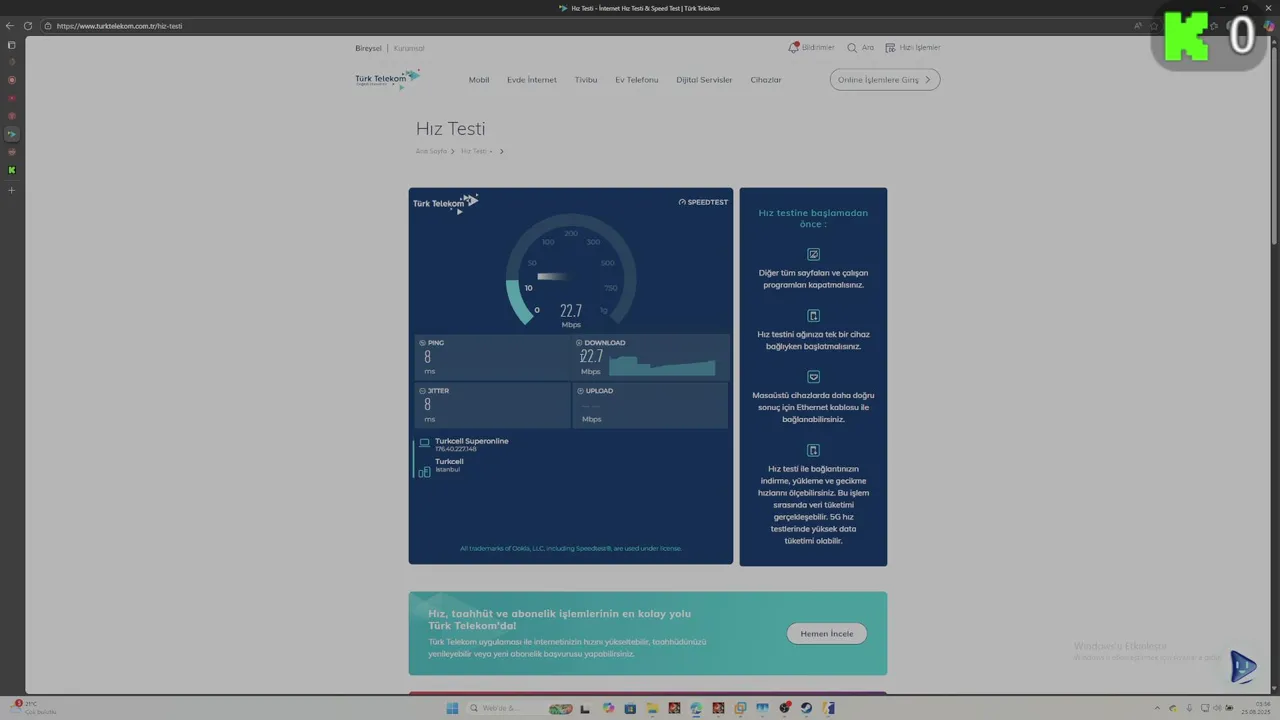This screenshot has height=720, width=1280.
Task: Open the chat assistant floating icon
Action: click(1242, 666)
